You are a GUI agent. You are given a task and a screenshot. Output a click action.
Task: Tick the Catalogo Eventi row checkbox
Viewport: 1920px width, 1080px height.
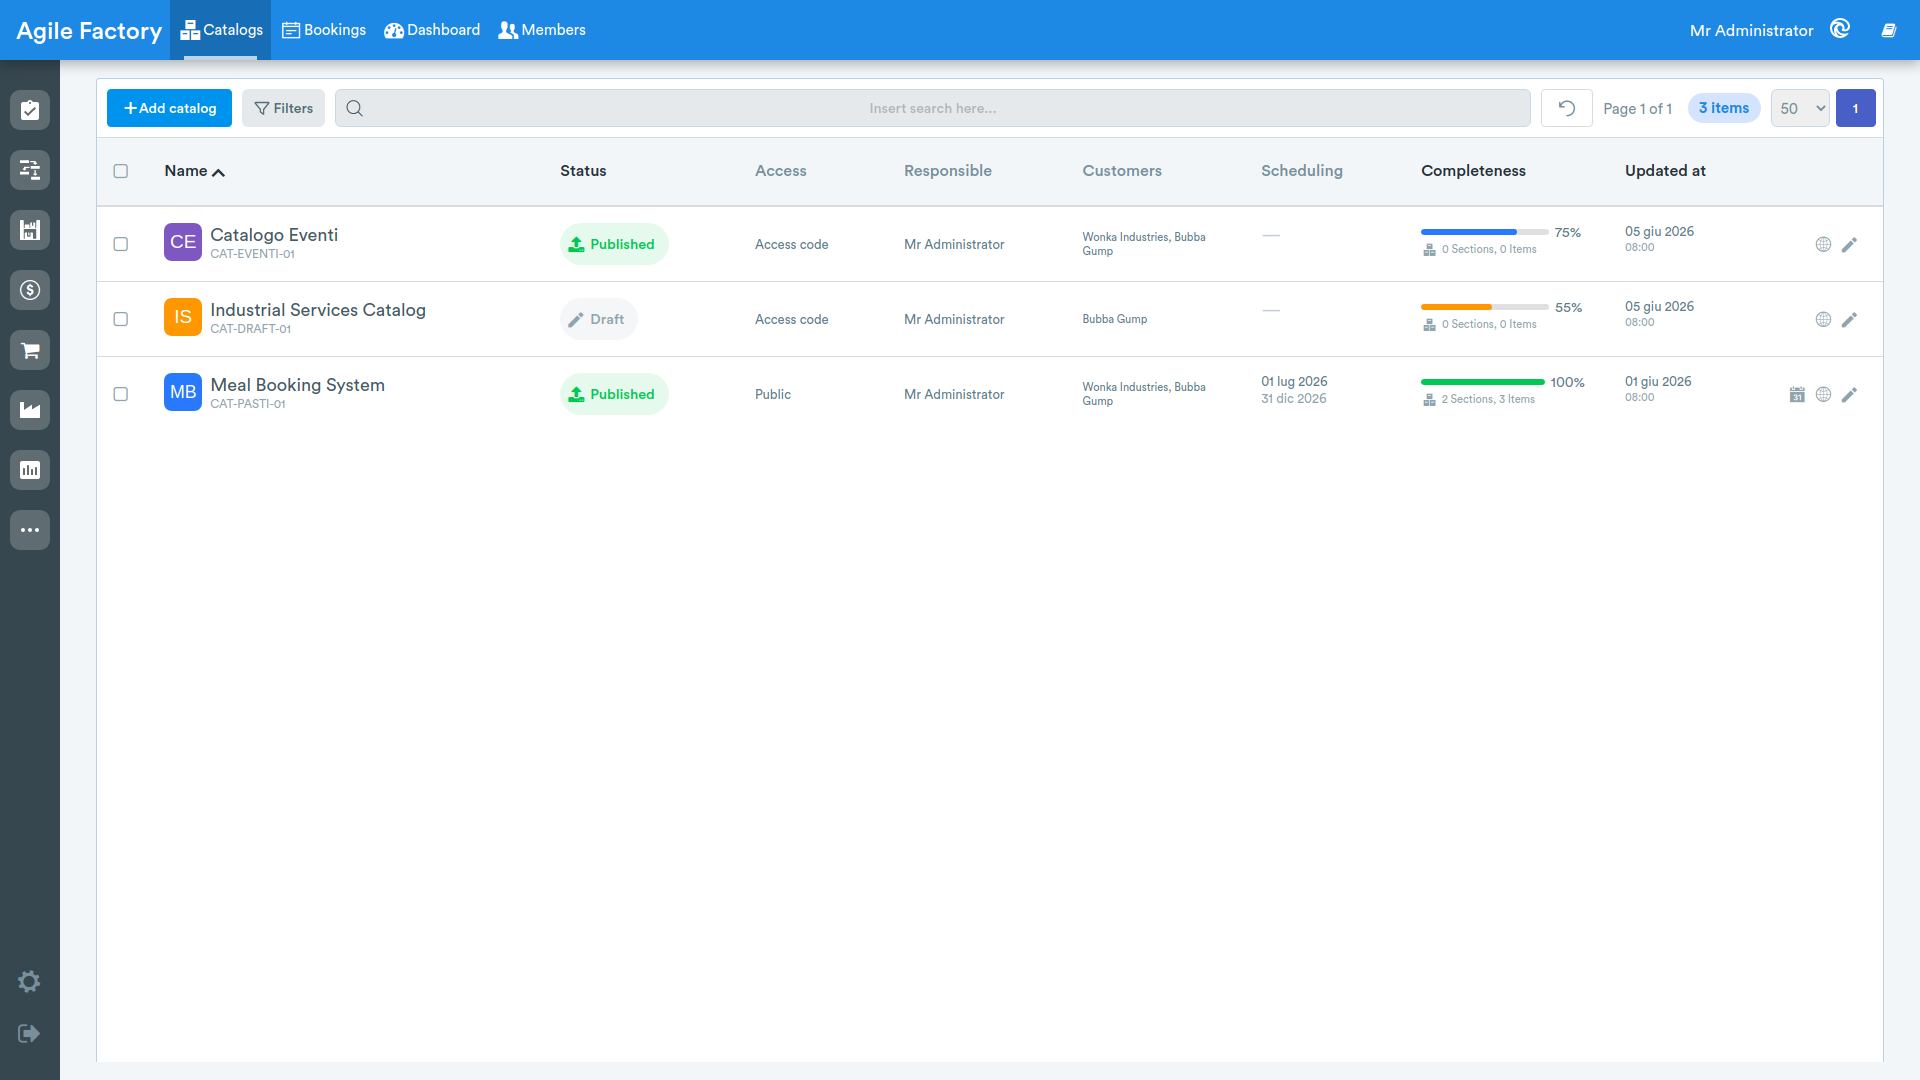tap(121, 244)
